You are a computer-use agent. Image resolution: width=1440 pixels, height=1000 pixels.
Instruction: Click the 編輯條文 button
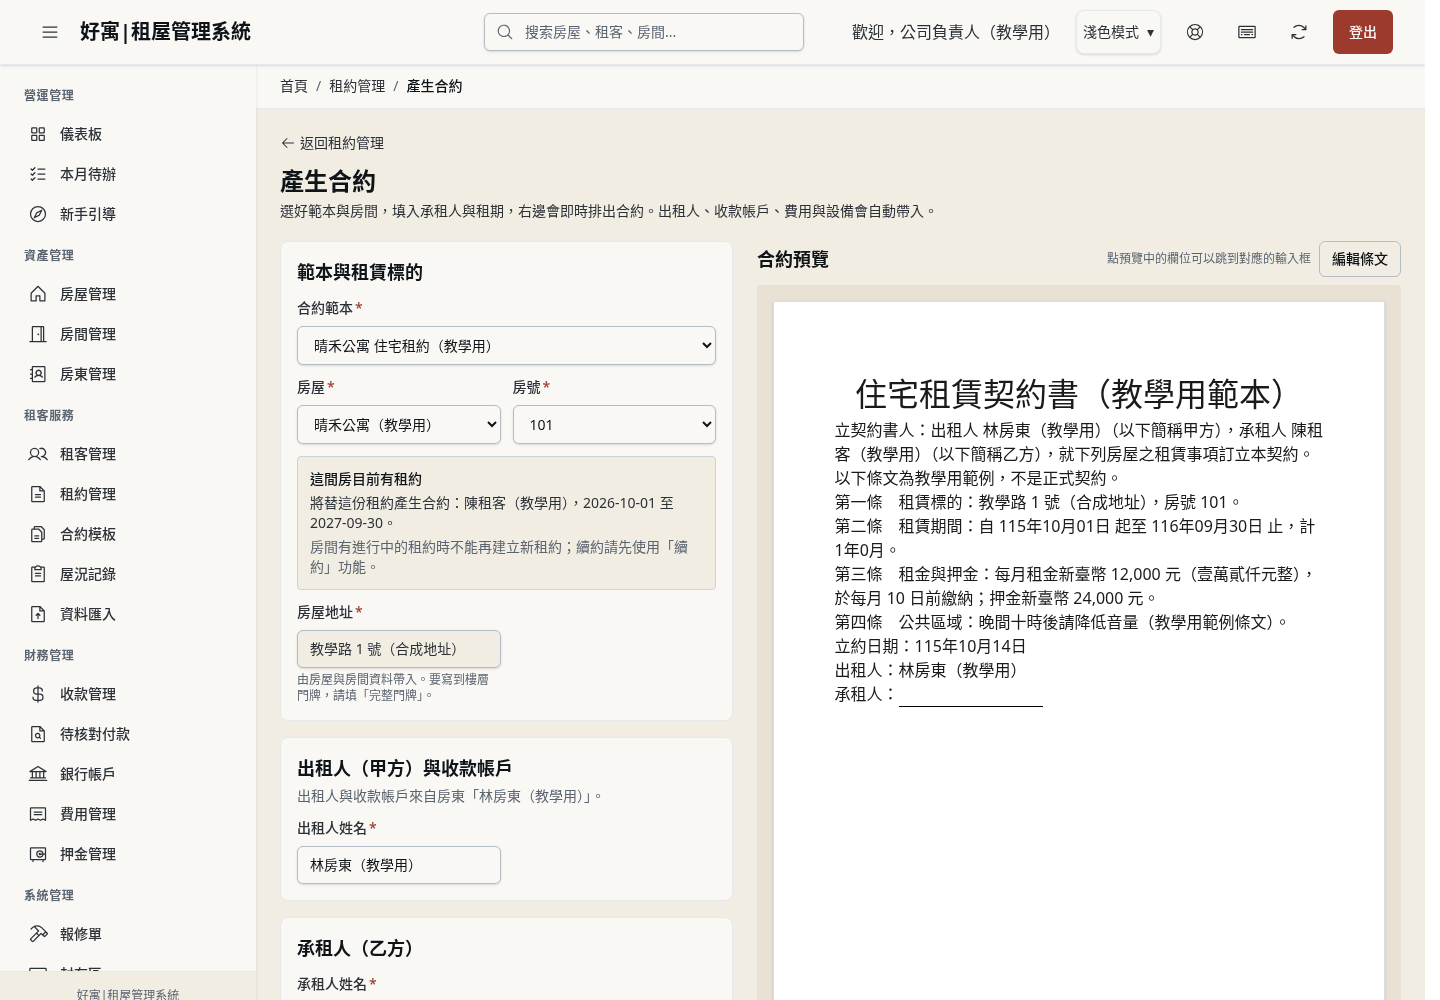pyautogui.click(x=1359, y=259)
